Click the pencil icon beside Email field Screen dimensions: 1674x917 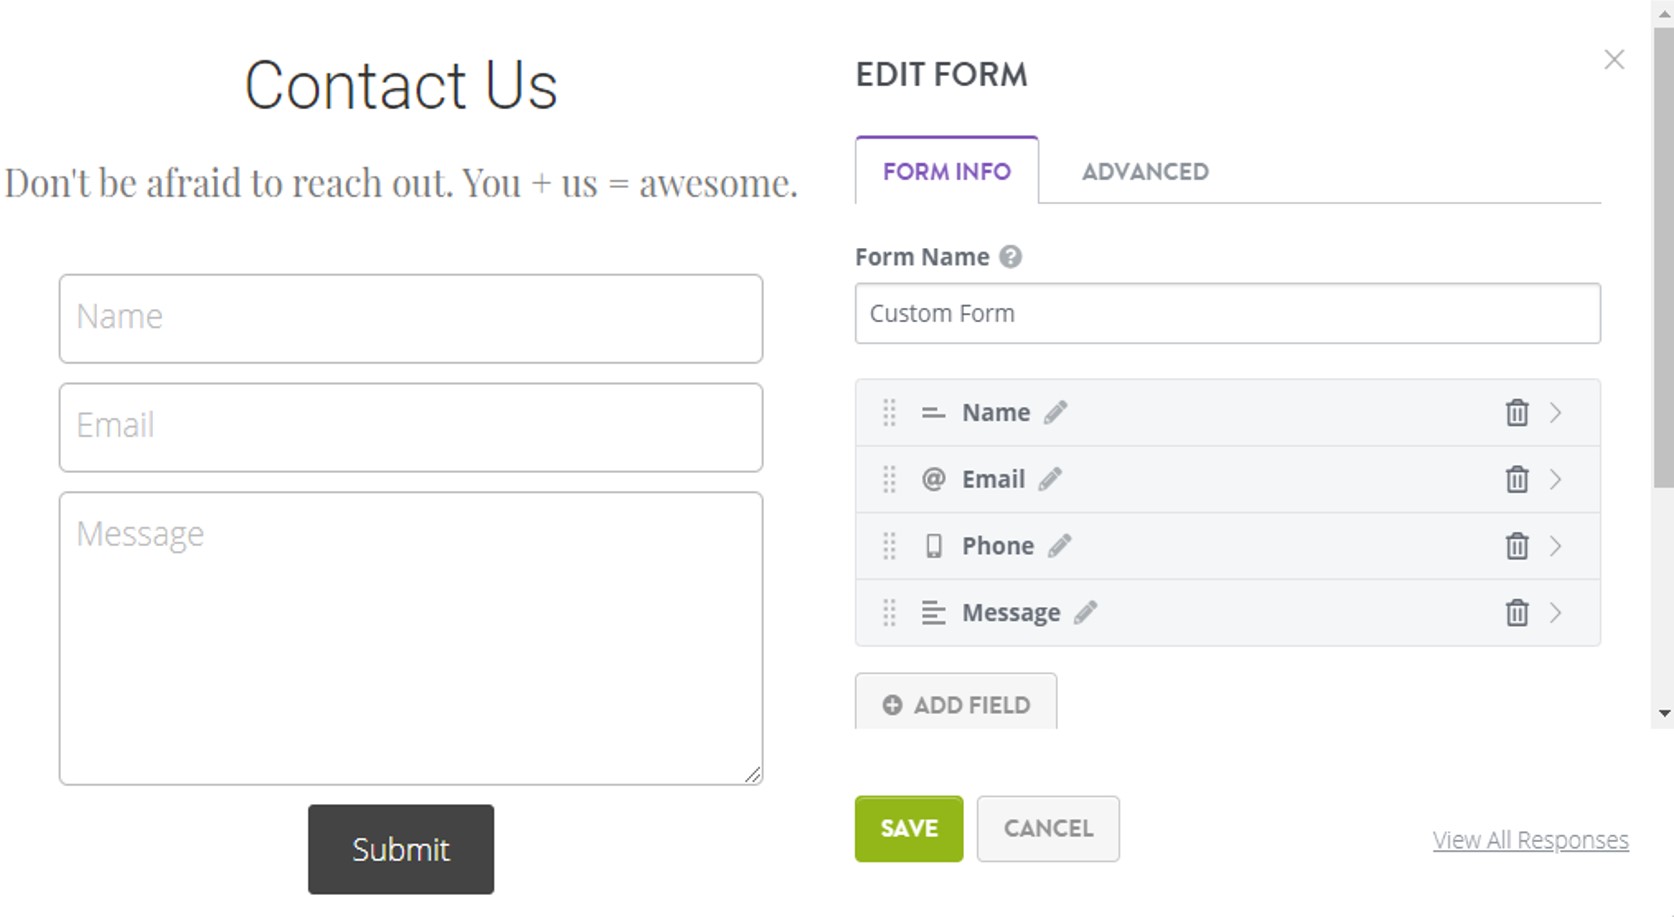1050,479
